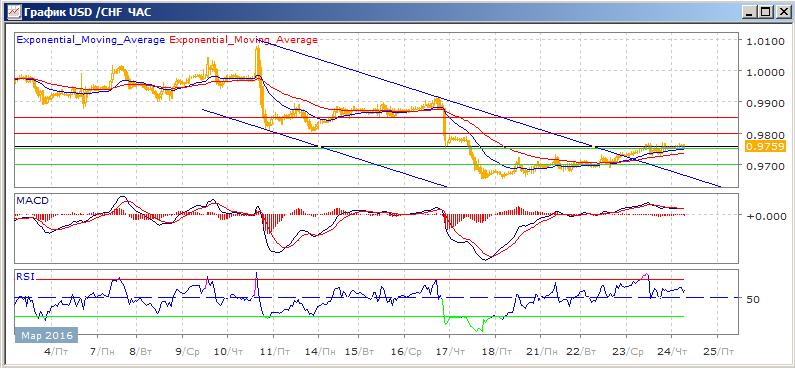Image resolution: width=795 pixels, height=372 pixels.
Task: Click the Мар 2016 month label
Action: 46,336
